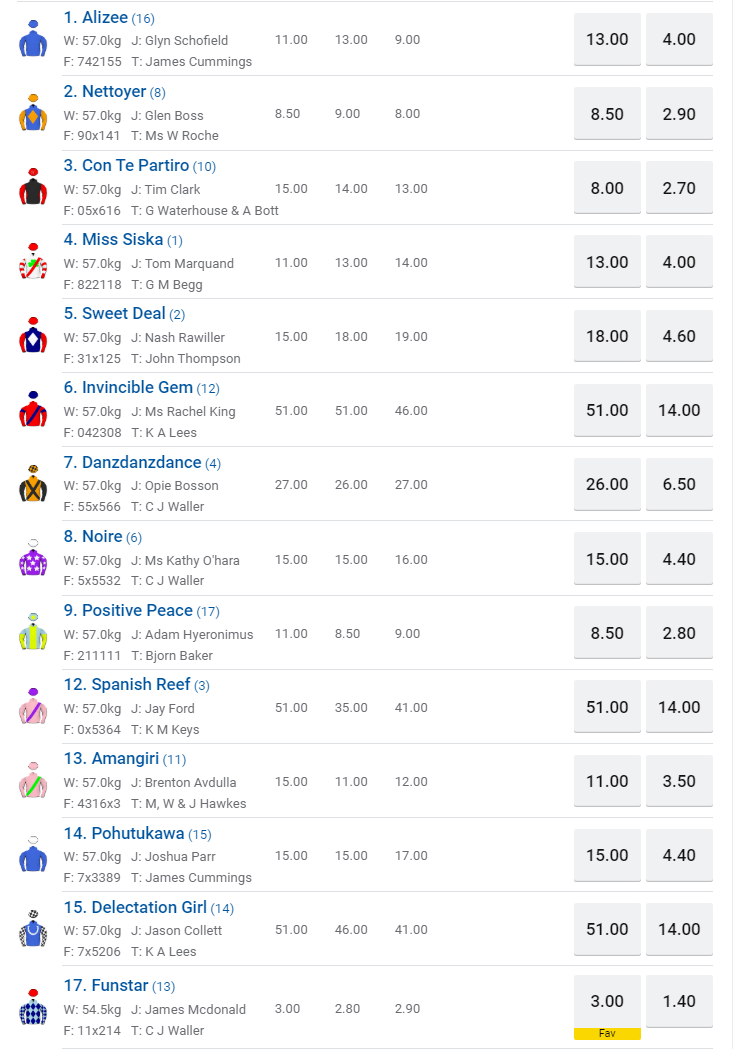Open the Pohutukawa runner link
The width and height of the screenshot is (733, 1049).
[138, 833]
